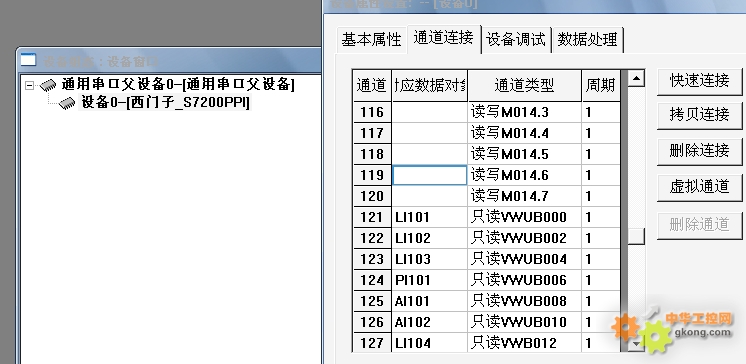The width and height of the screenshot is (746, 364).
Task: Click the 只读VWUB008 channel type cell
Action: [524, 301]
